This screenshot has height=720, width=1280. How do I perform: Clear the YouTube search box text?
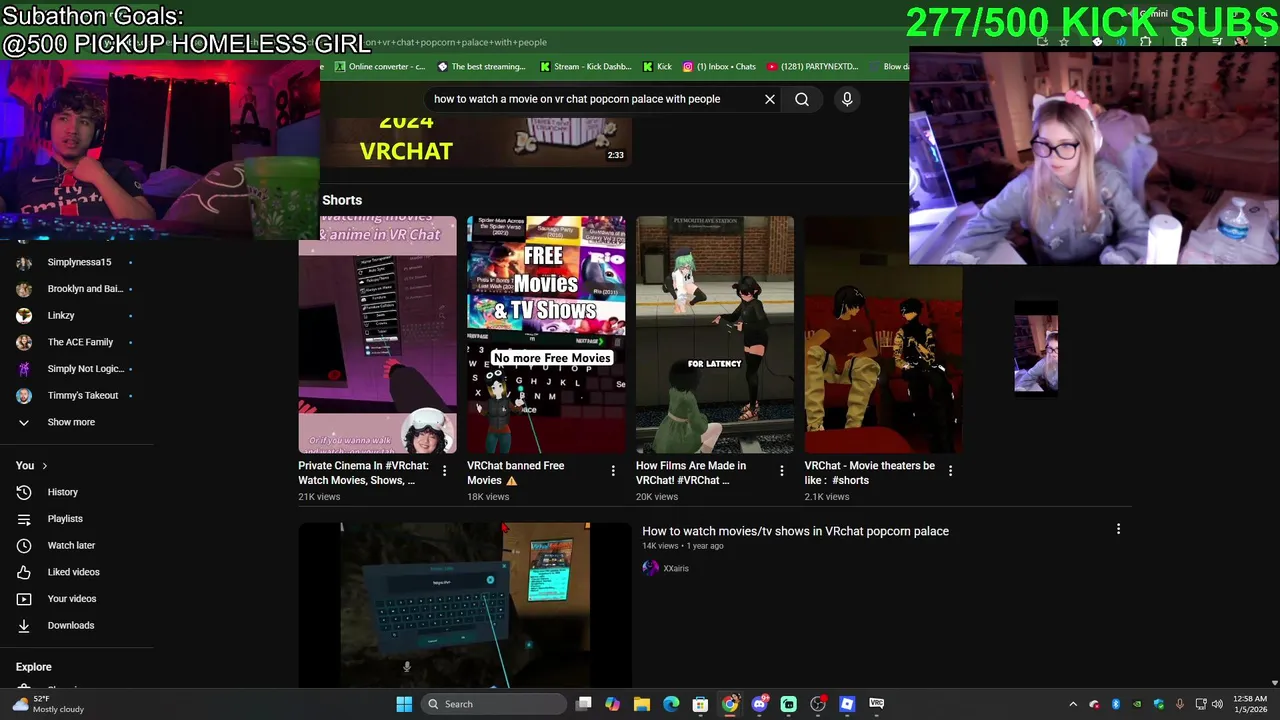click(770, 99)
